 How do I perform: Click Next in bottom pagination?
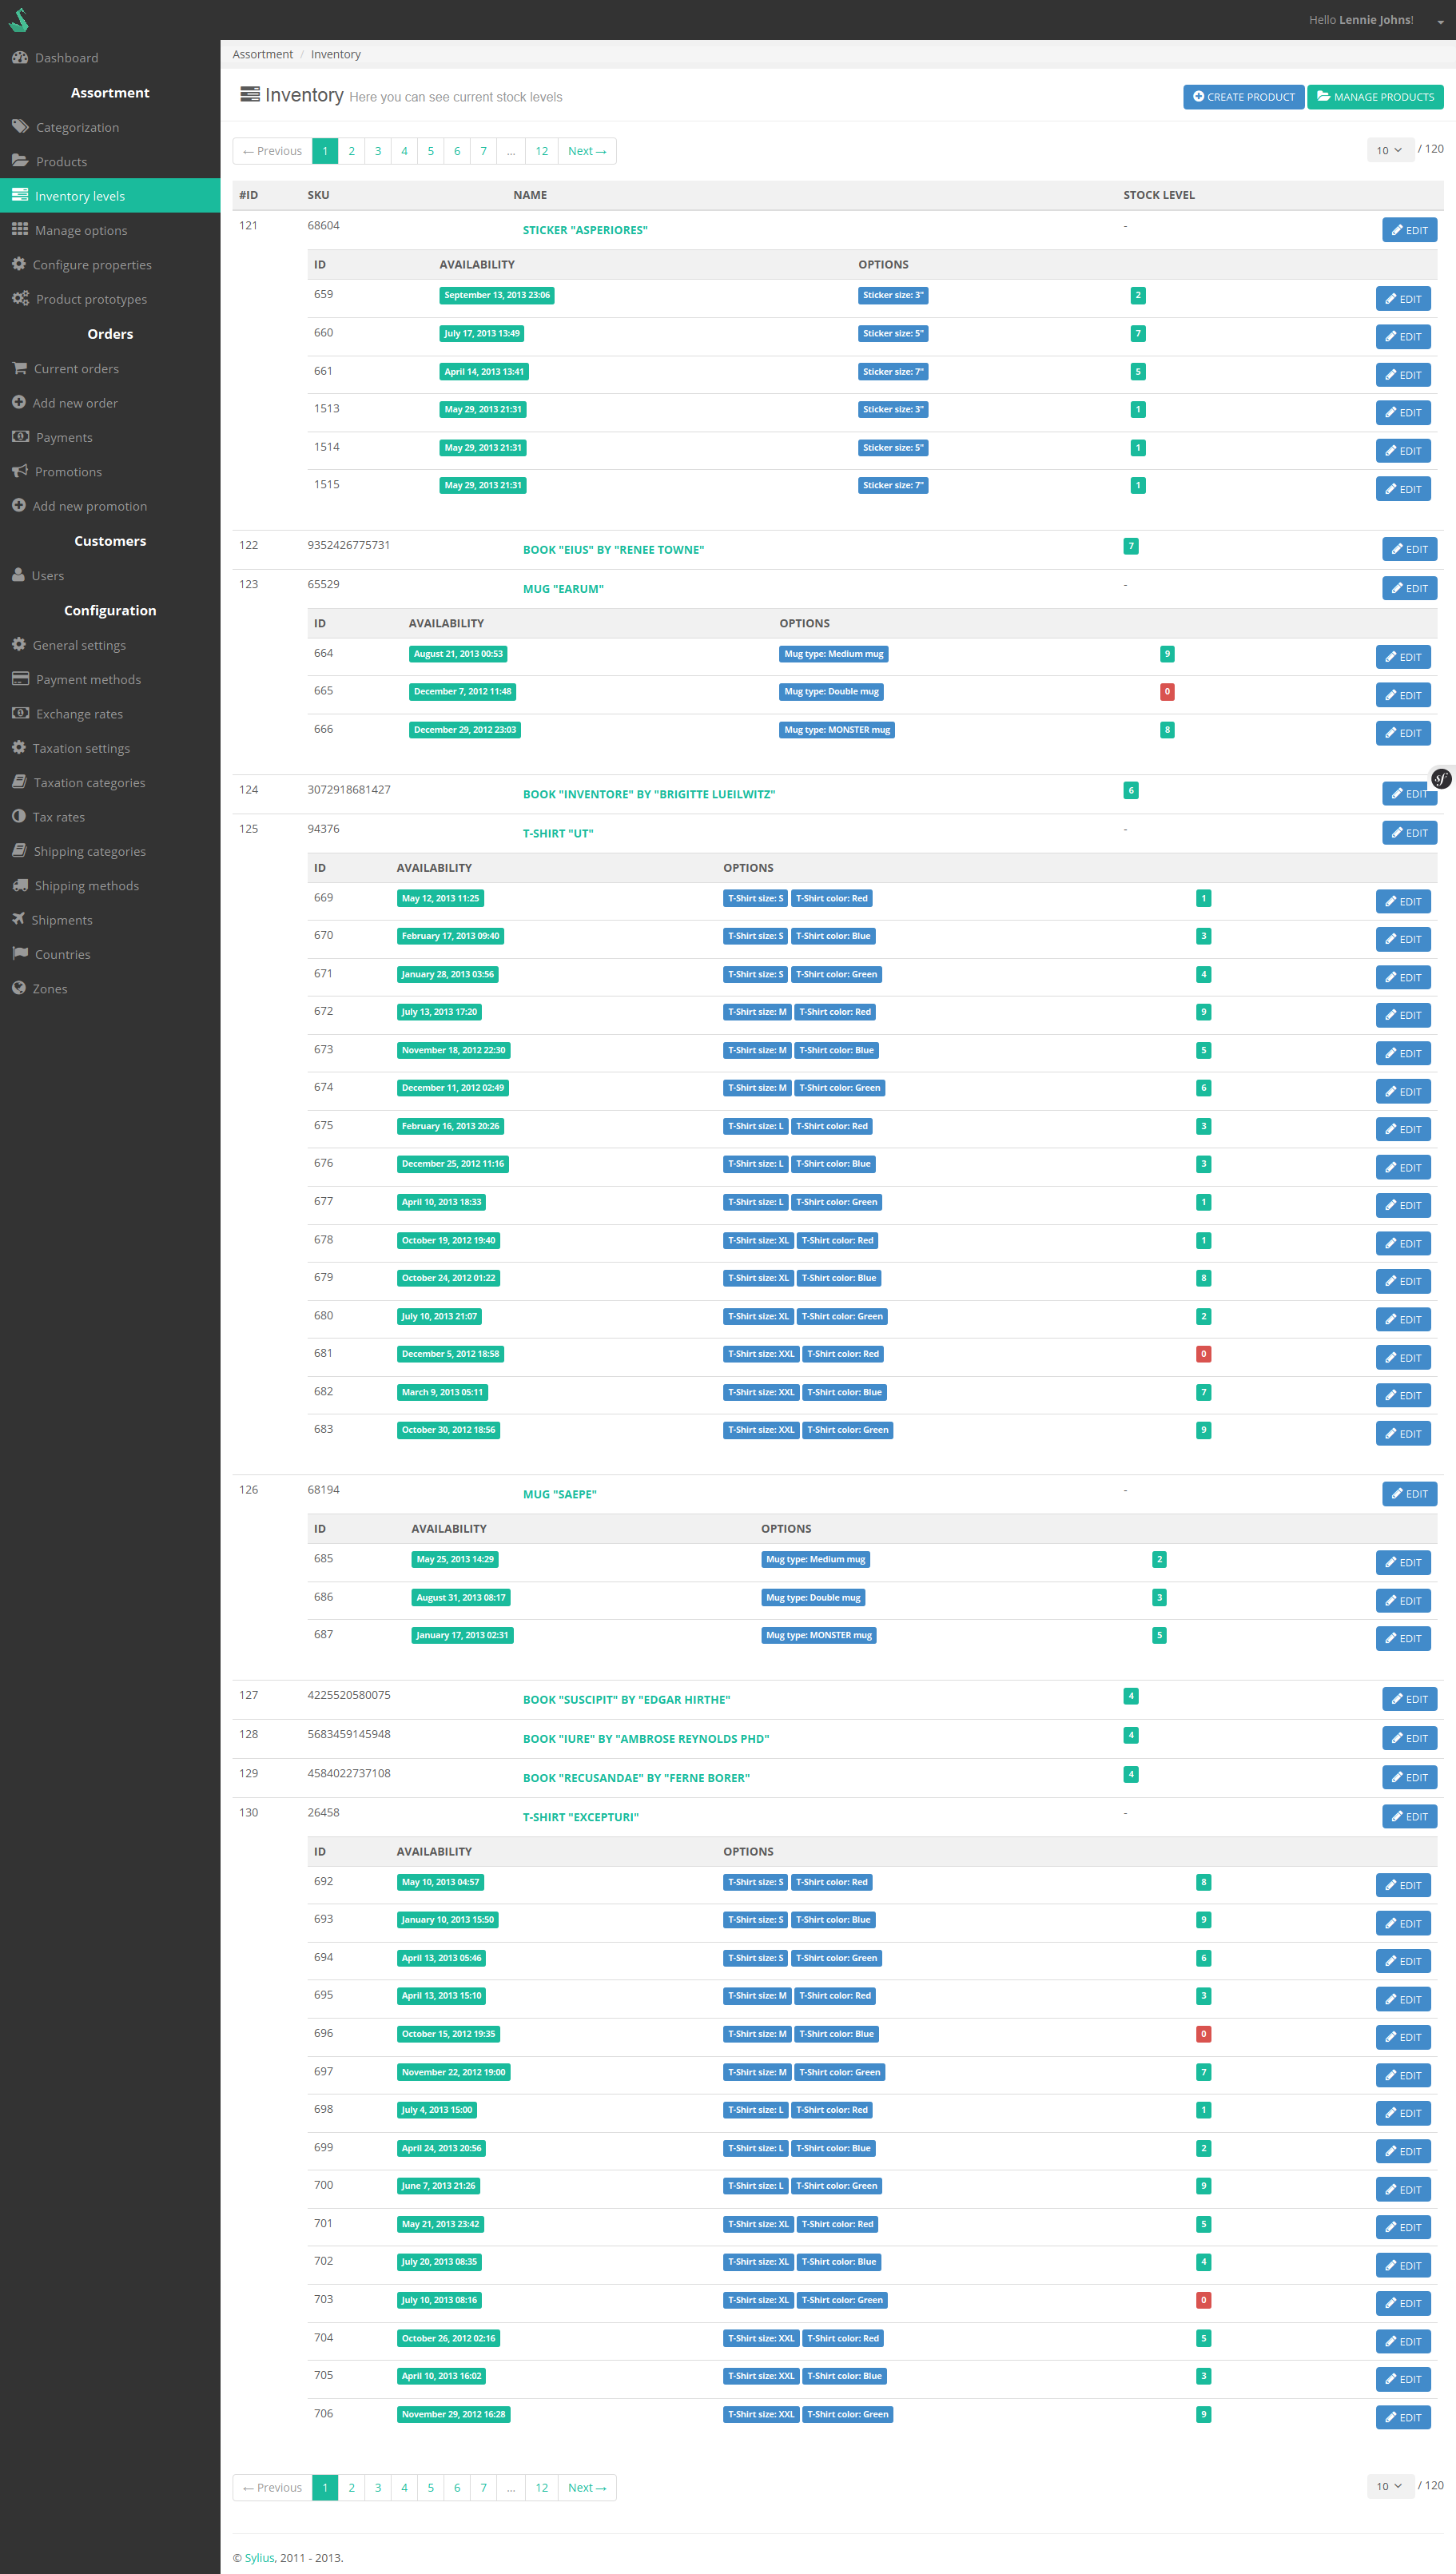587,2488
